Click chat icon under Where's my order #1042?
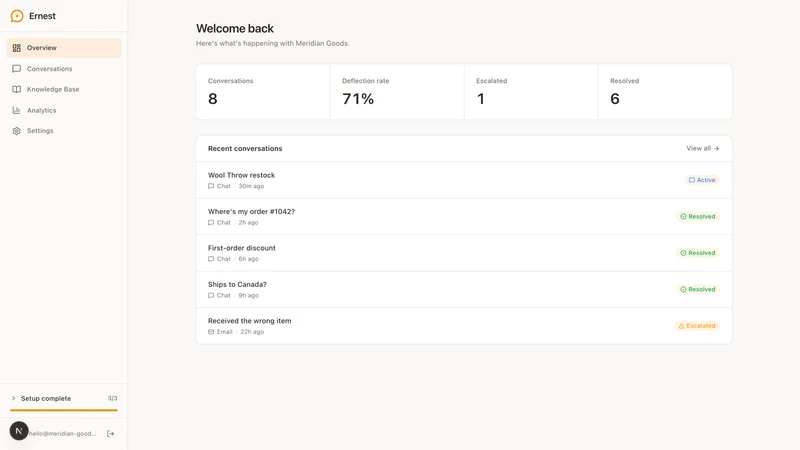Viewport: 800px width, 450px height. coord(211,222)
